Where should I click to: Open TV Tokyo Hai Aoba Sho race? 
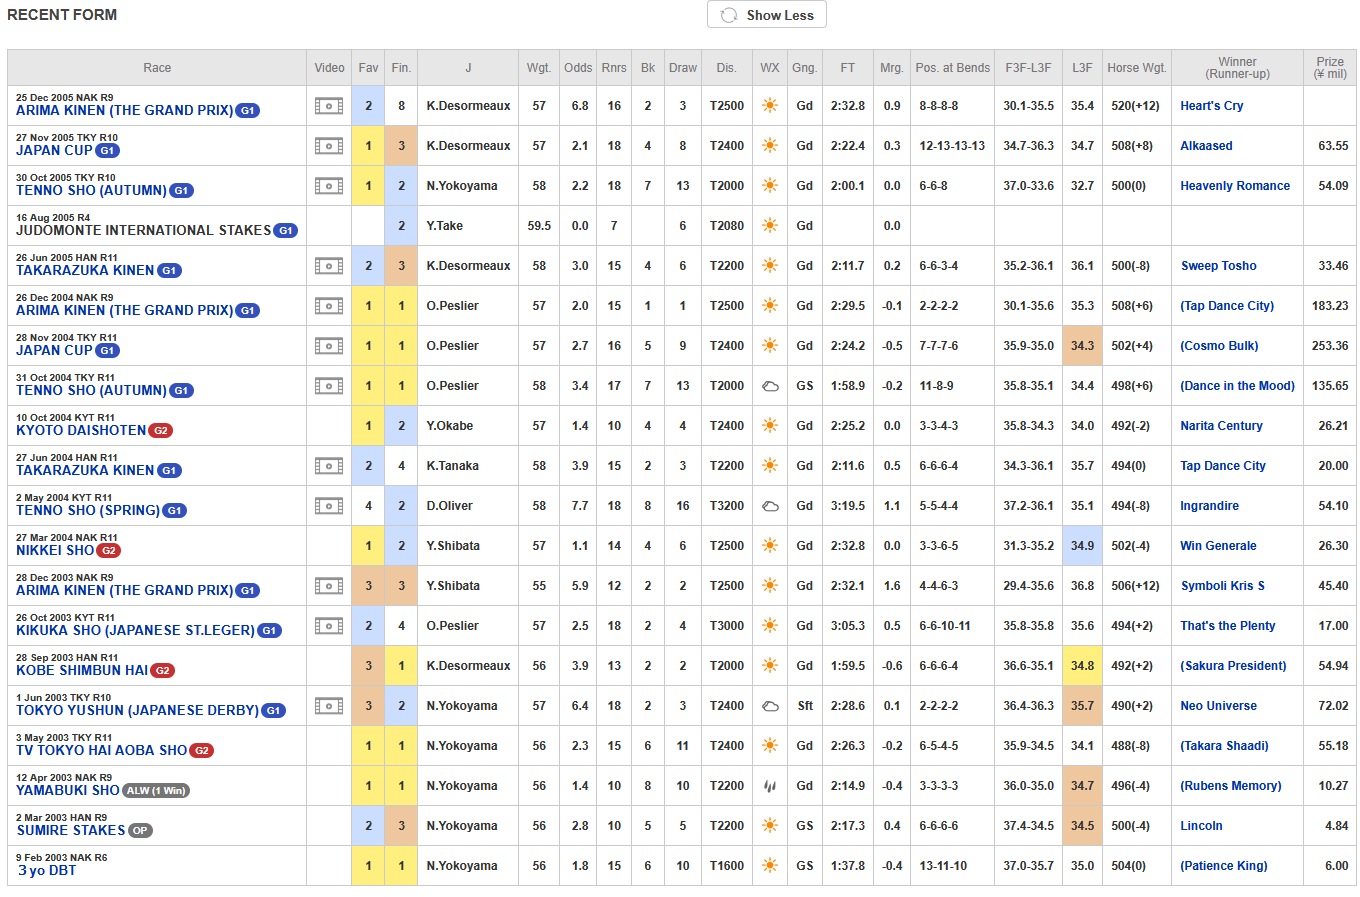[101, 751]
